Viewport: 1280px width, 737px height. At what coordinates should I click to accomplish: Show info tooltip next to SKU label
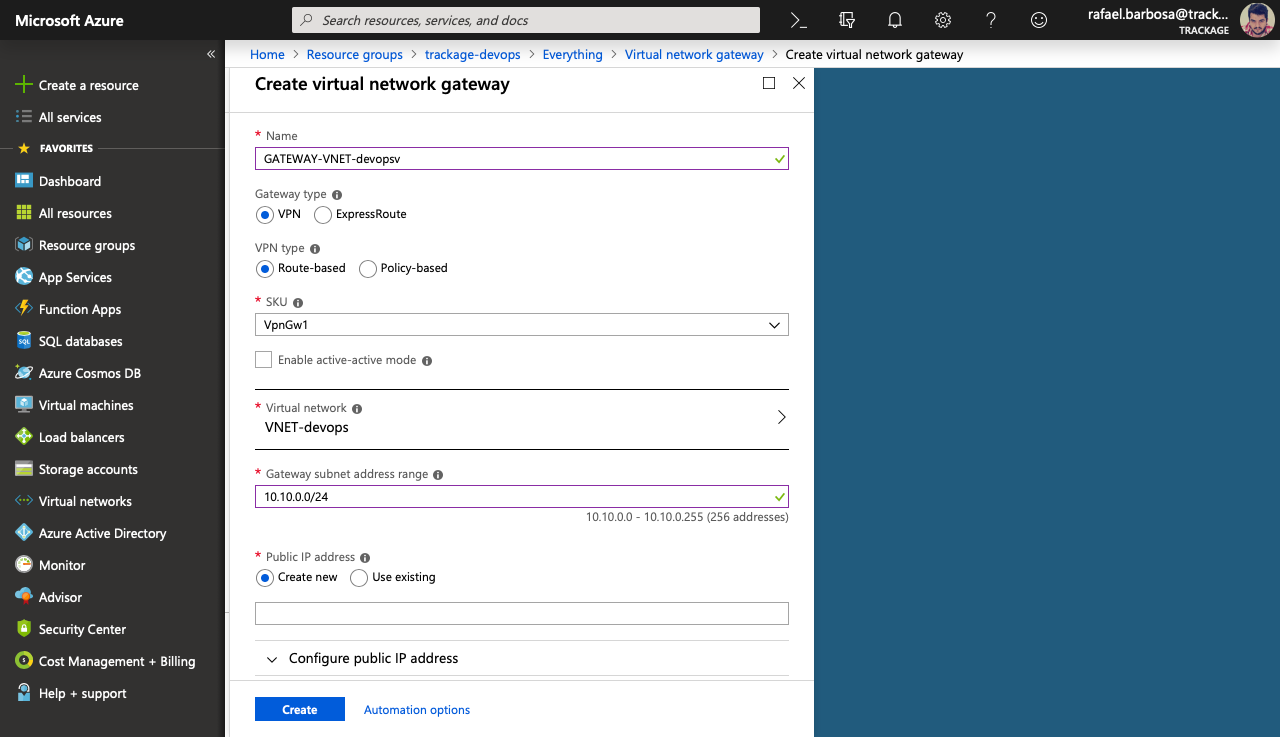click(x=298, y=303)
